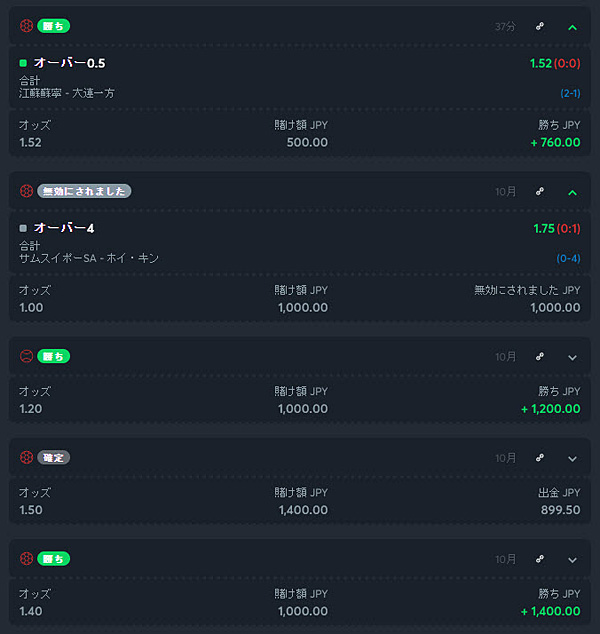600x634 pixels.
Task: Collapse the voided オーバー4 bet details
Action: click(x=572, y=193)
